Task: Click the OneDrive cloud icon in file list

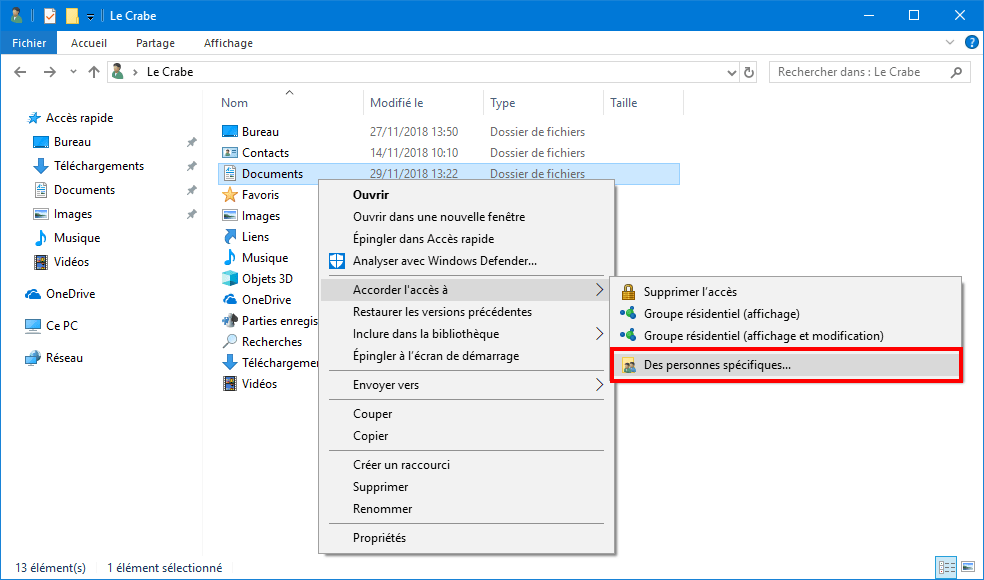Action: [x=230, y=300]
